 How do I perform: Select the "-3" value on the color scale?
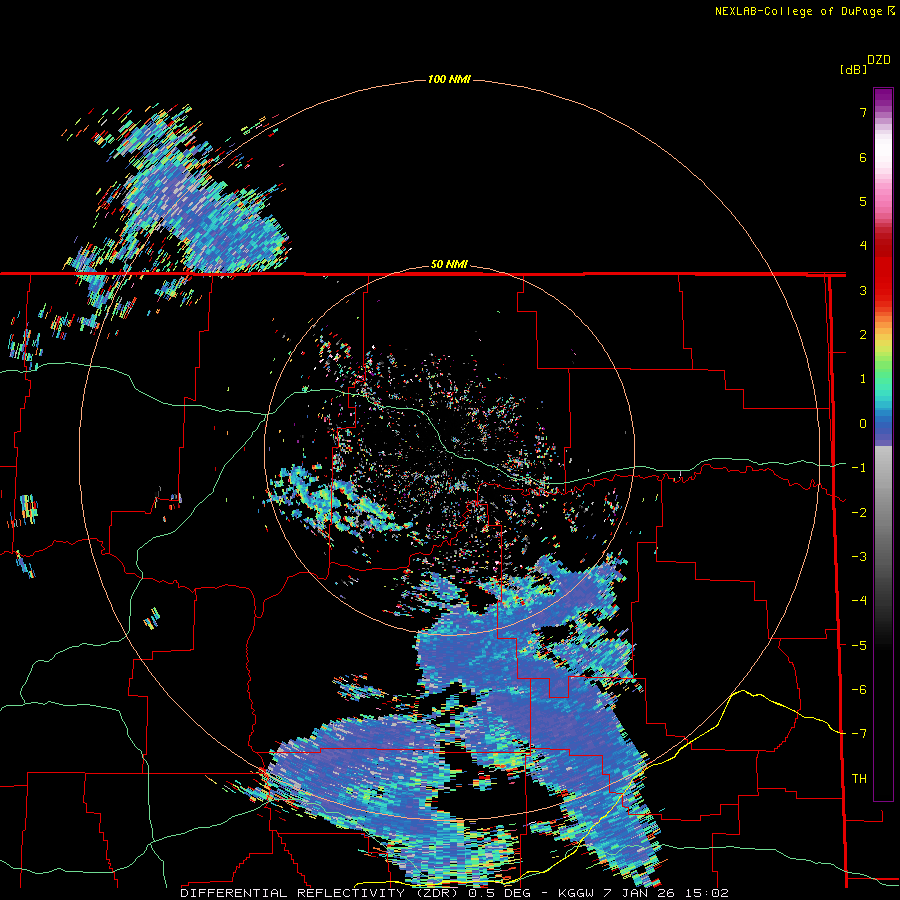click(859, 557)
